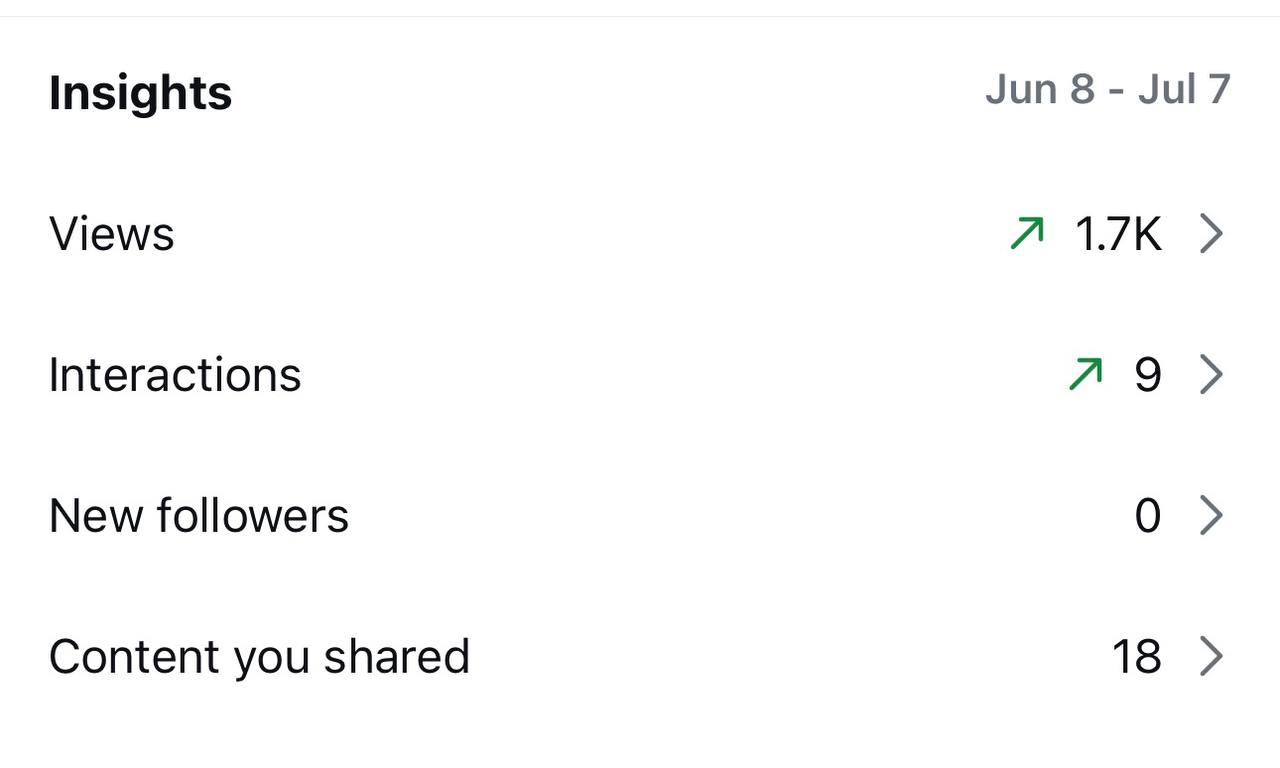Select the Interactions label
The image size is (1280, 768).
click(x=175, y=375)
